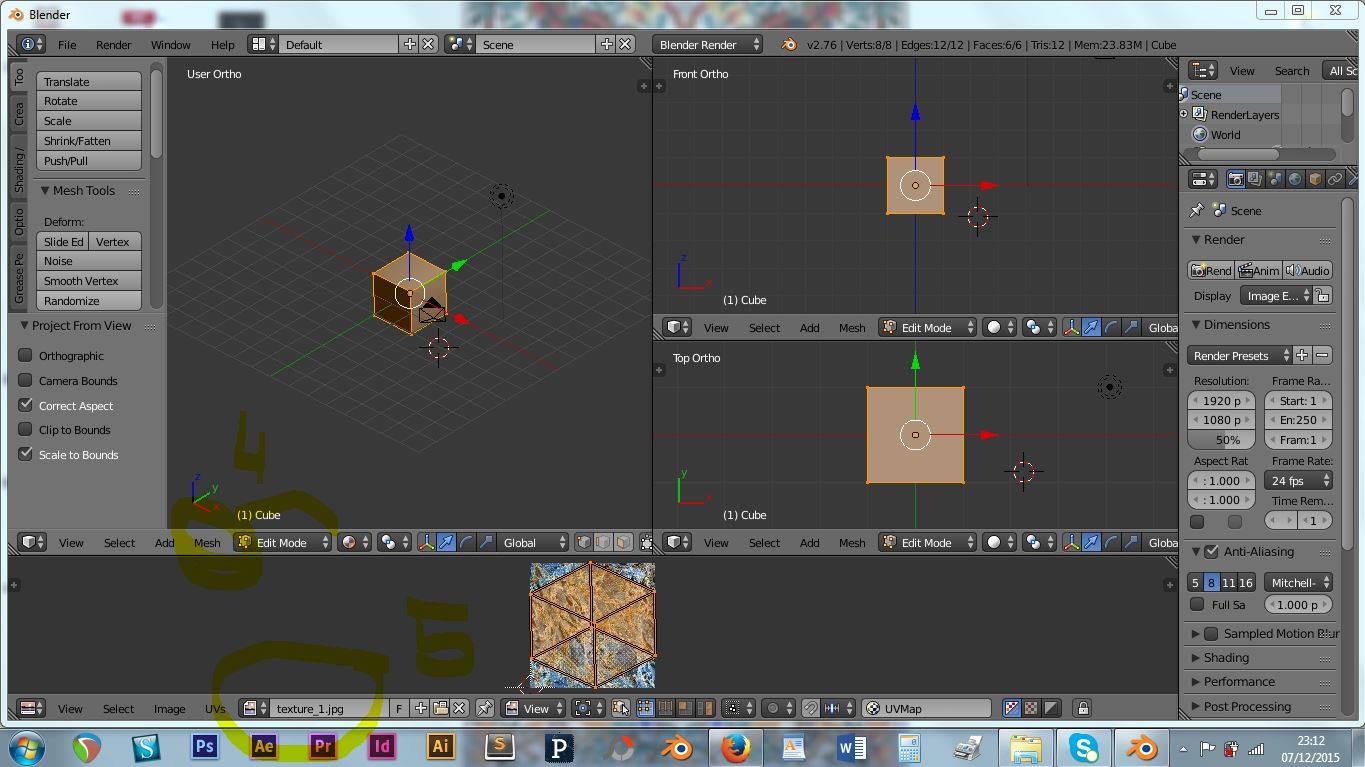Enable the Orthographic checkbox

coord(26,355)
